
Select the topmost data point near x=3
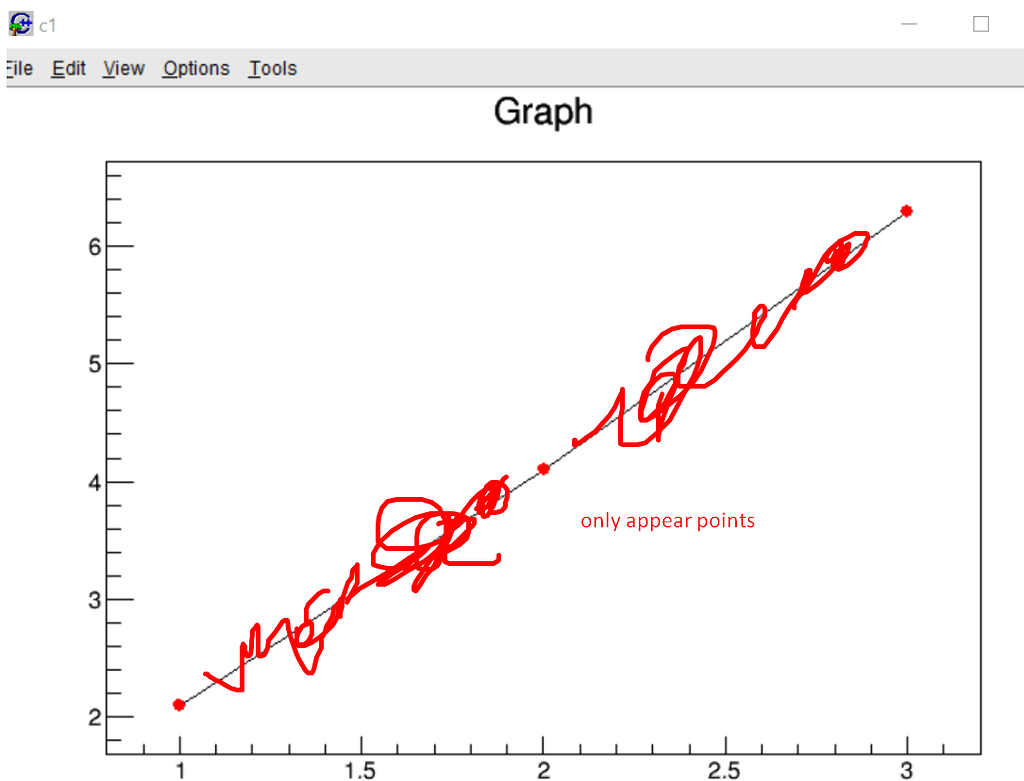coord(906,210)
